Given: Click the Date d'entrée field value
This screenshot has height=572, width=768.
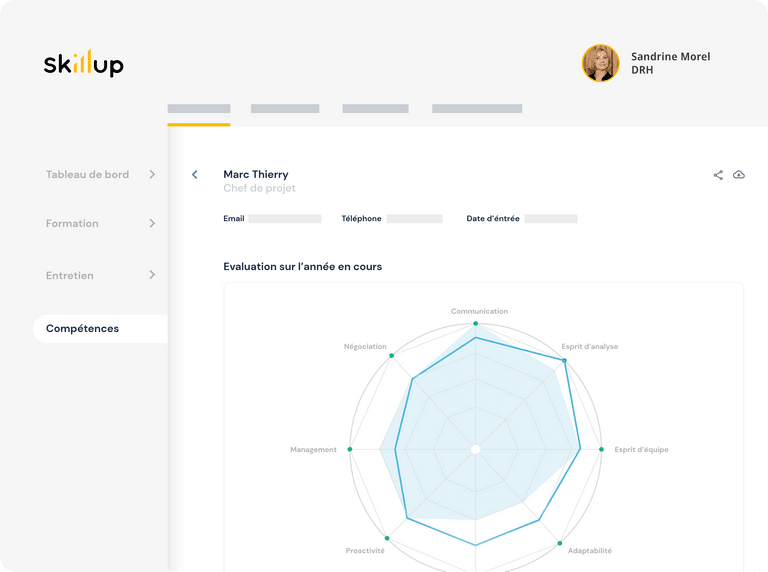Looking at the screenshot, I should [x=551, y=218].
